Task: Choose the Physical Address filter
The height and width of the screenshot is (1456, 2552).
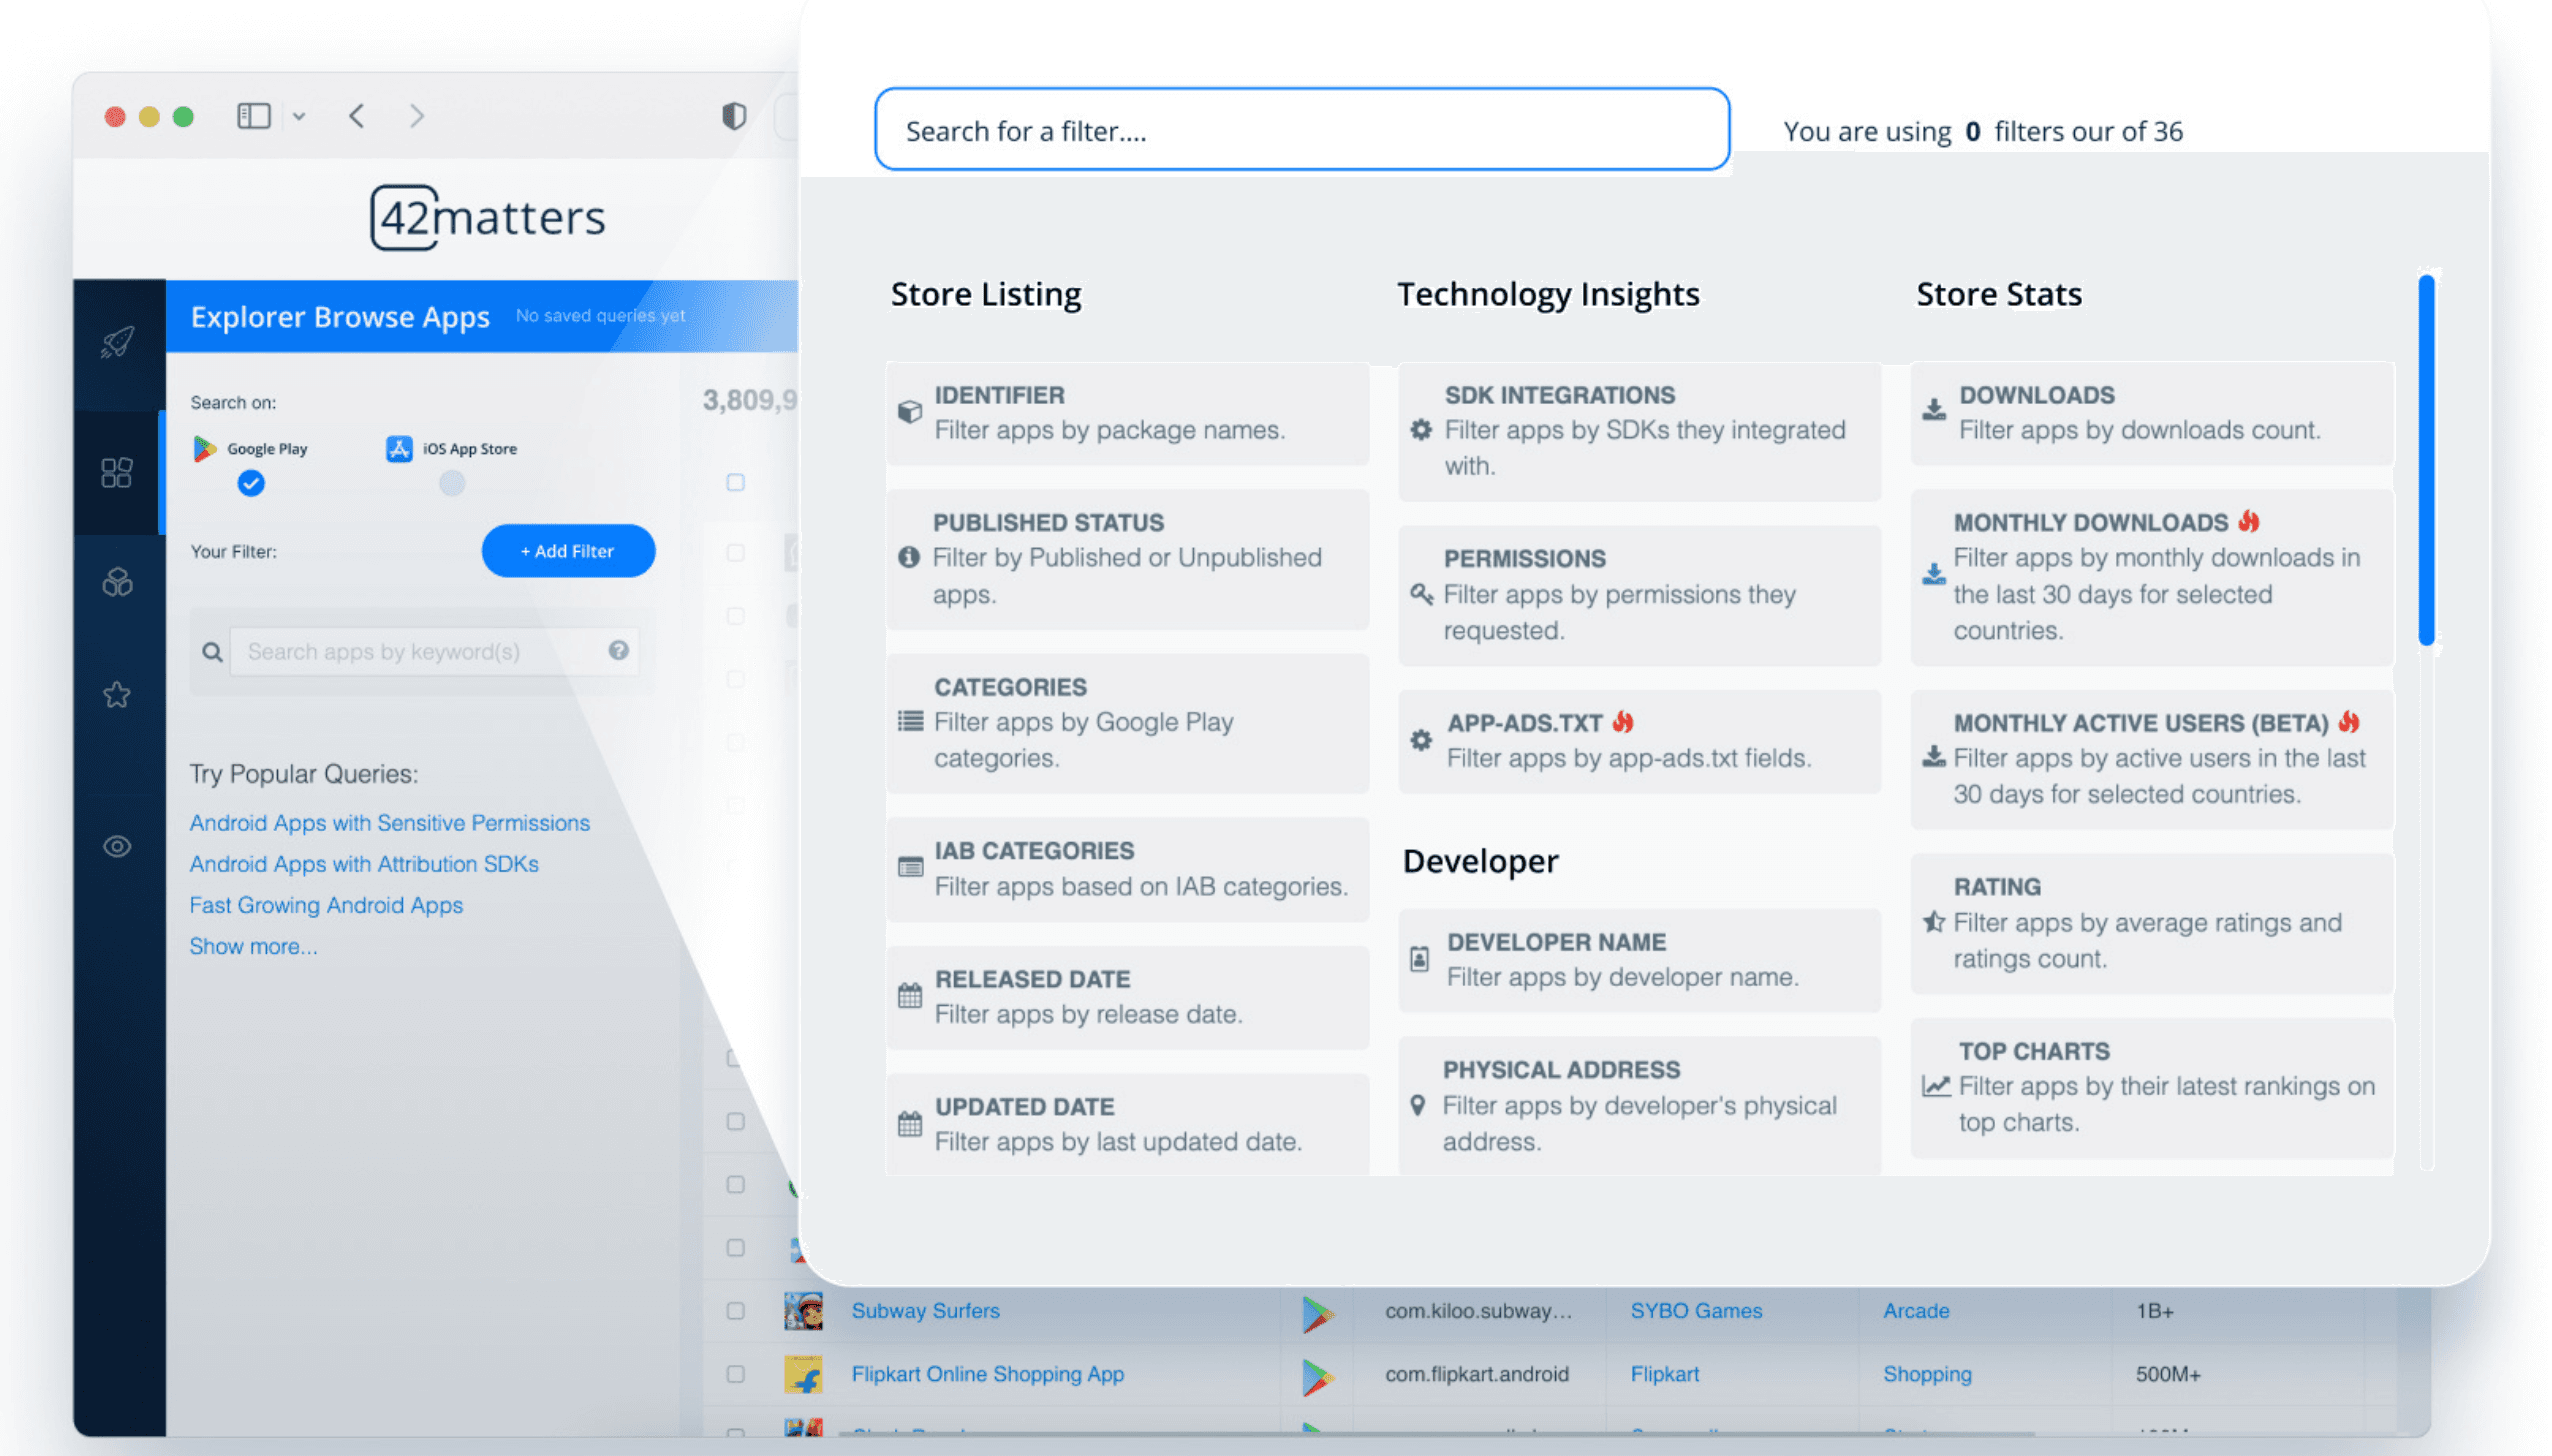Action: pos(1639,1106)
